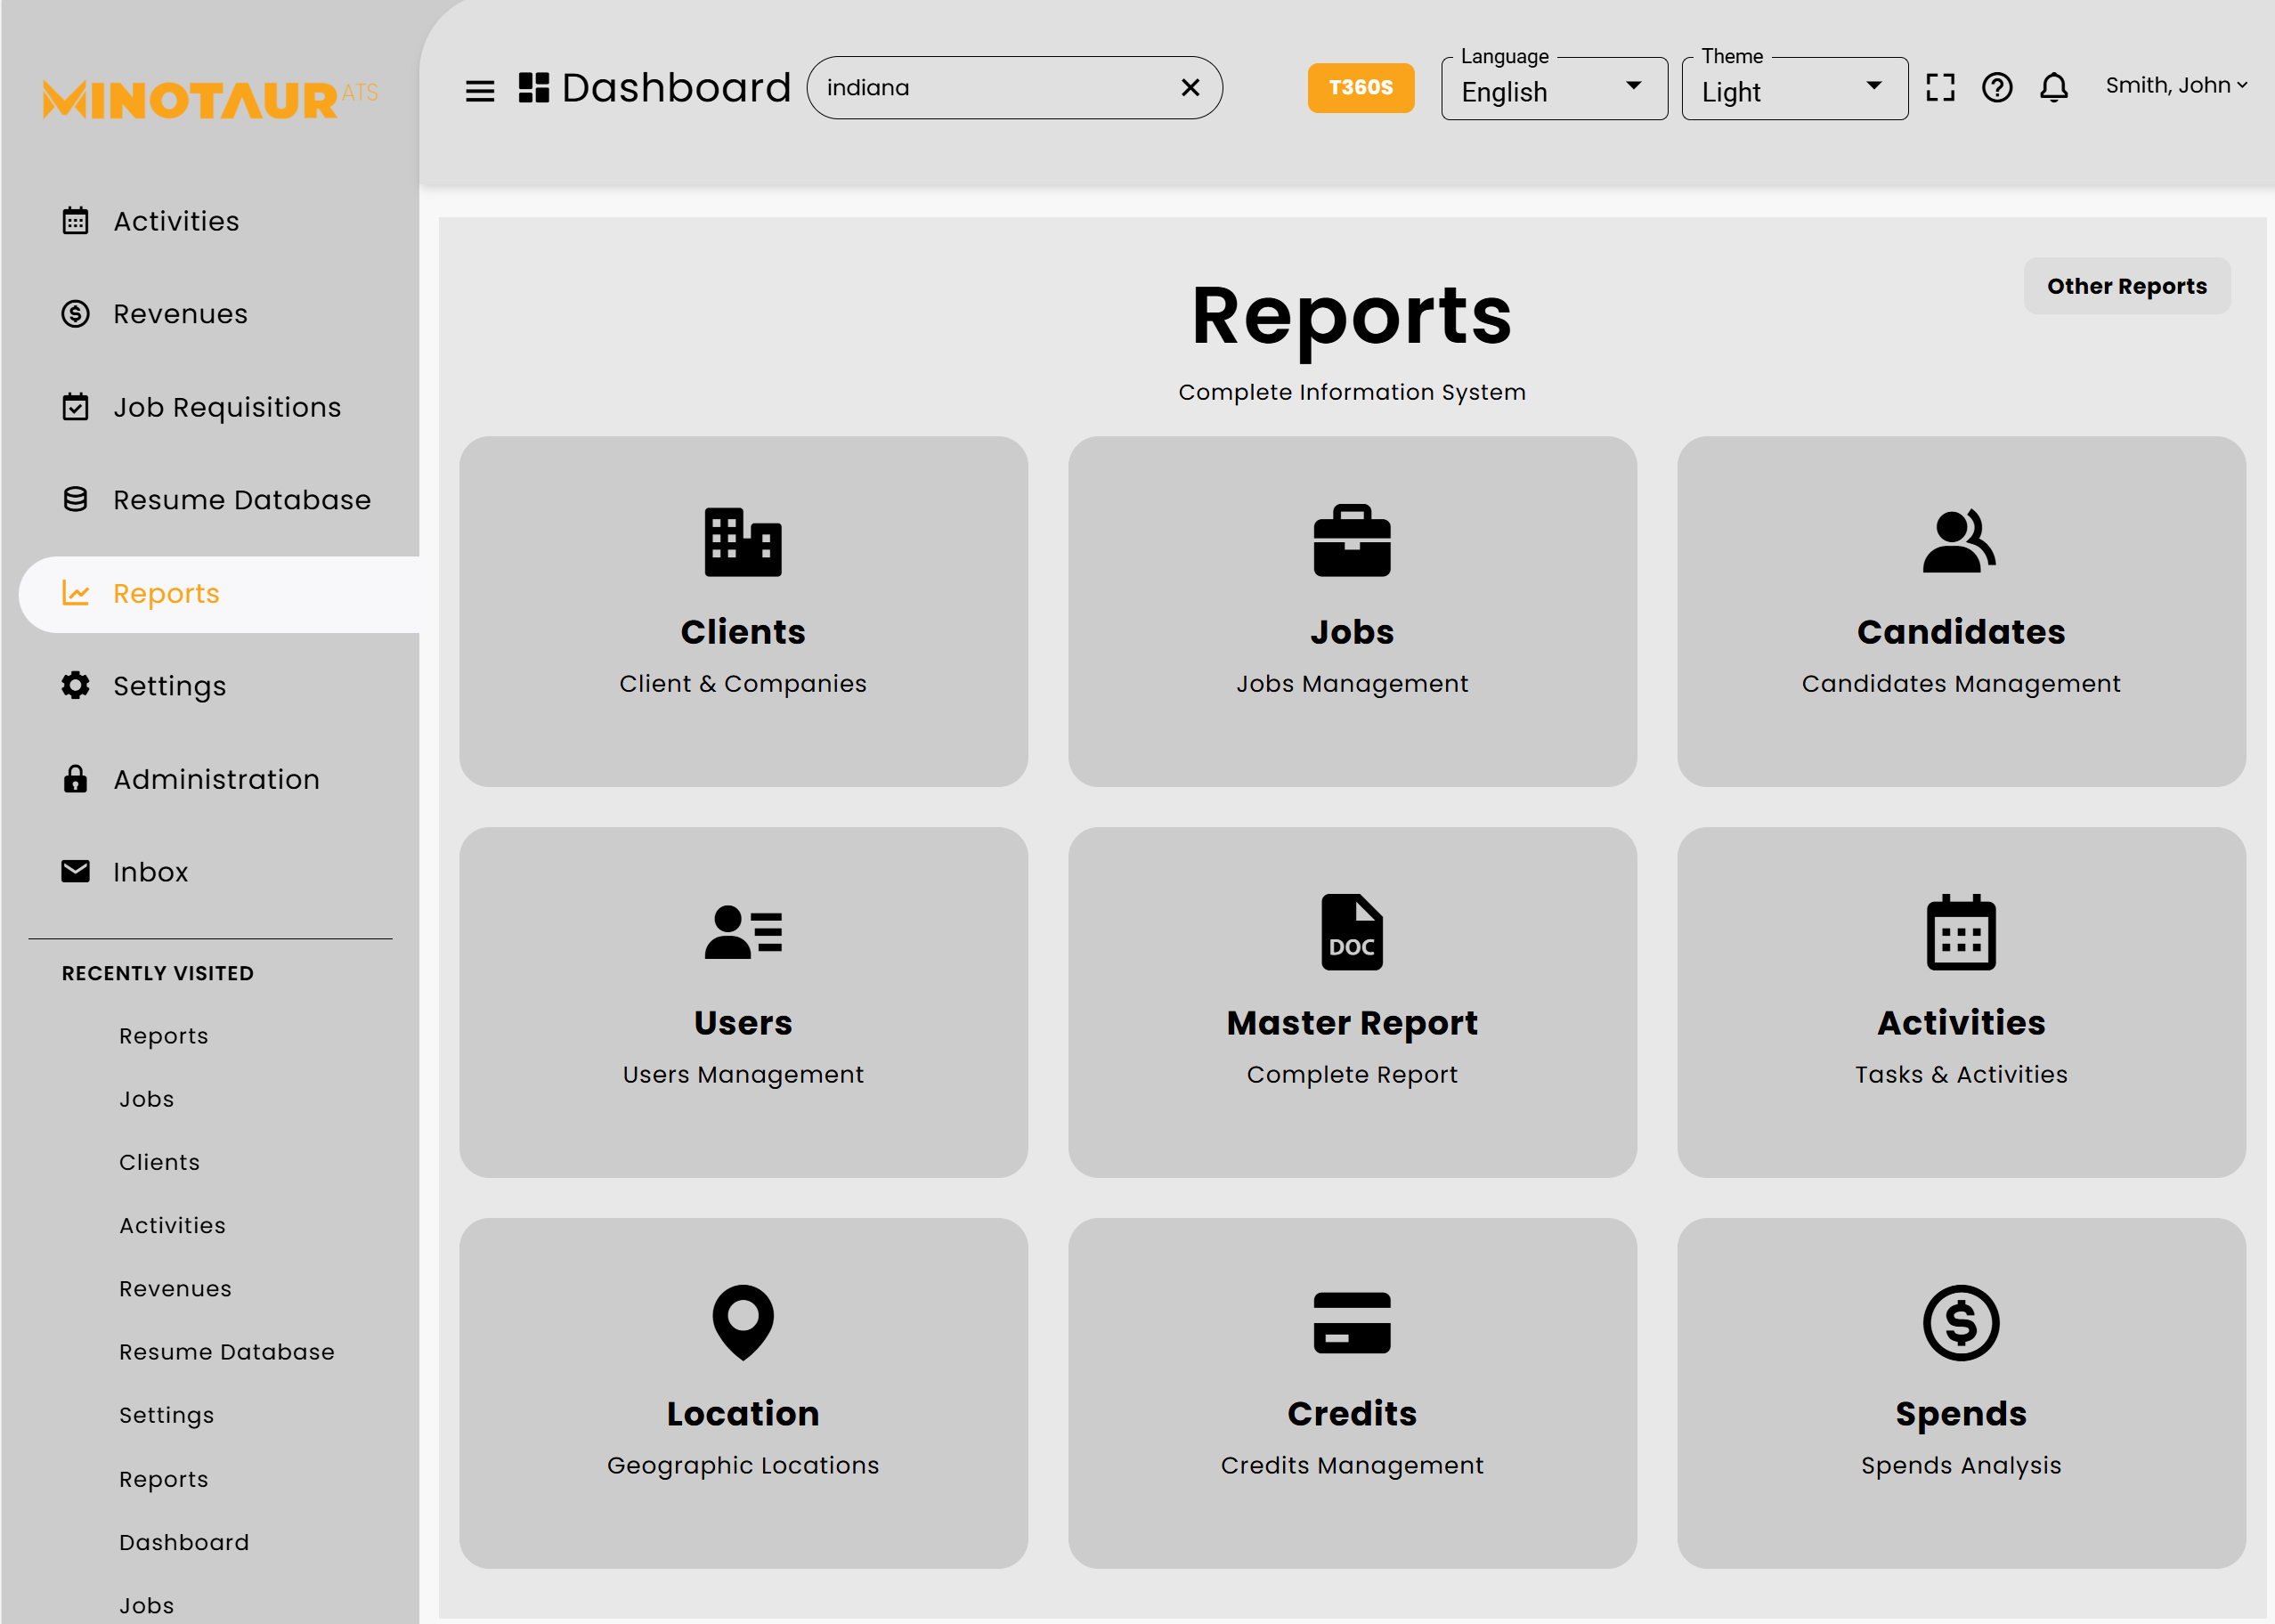Open Resume Database under Recently Visited
The image size is (2275, 1624).
tap(226, 1352)
